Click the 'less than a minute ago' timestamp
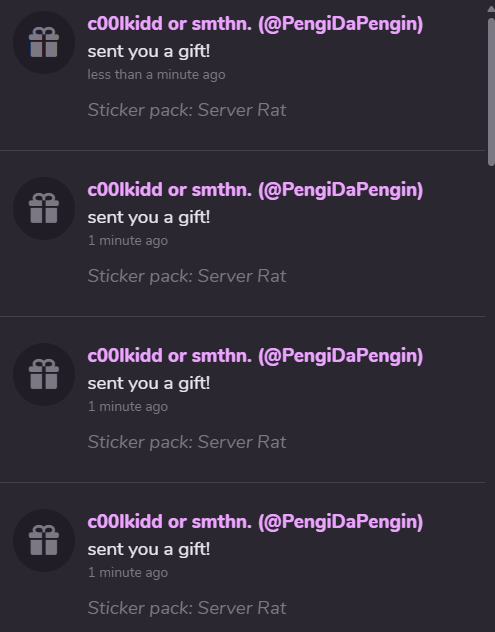Image resolution: width=495 pixels, height=632 pixels. (x=156, y=75)
